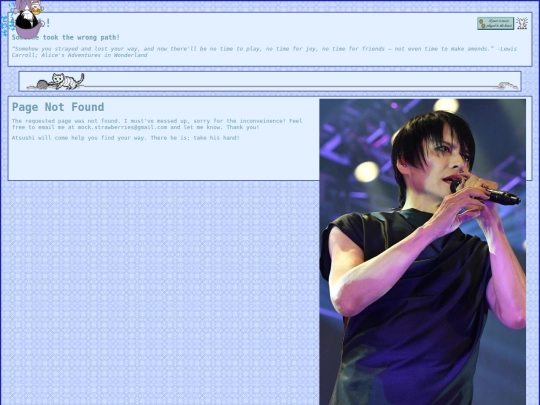Click the Lewis Carroll quote text
540x405 pixels.
pyautogui.click(x=264, y=52)
